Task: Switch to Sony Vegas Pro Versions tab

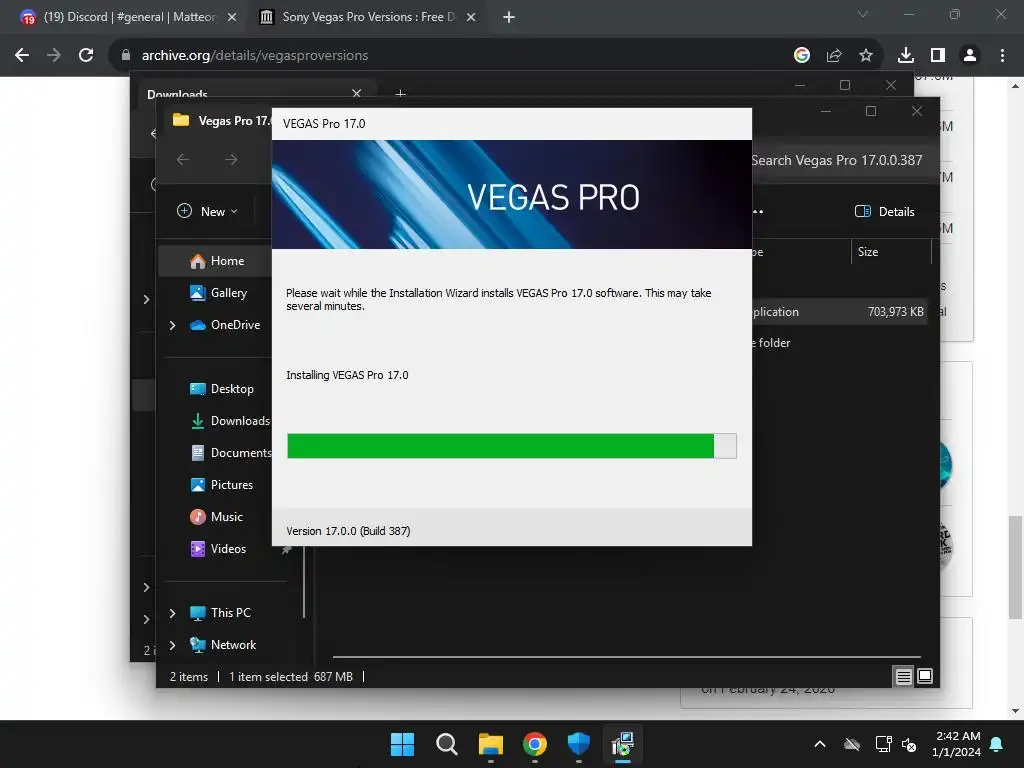Action: [368, 17]
